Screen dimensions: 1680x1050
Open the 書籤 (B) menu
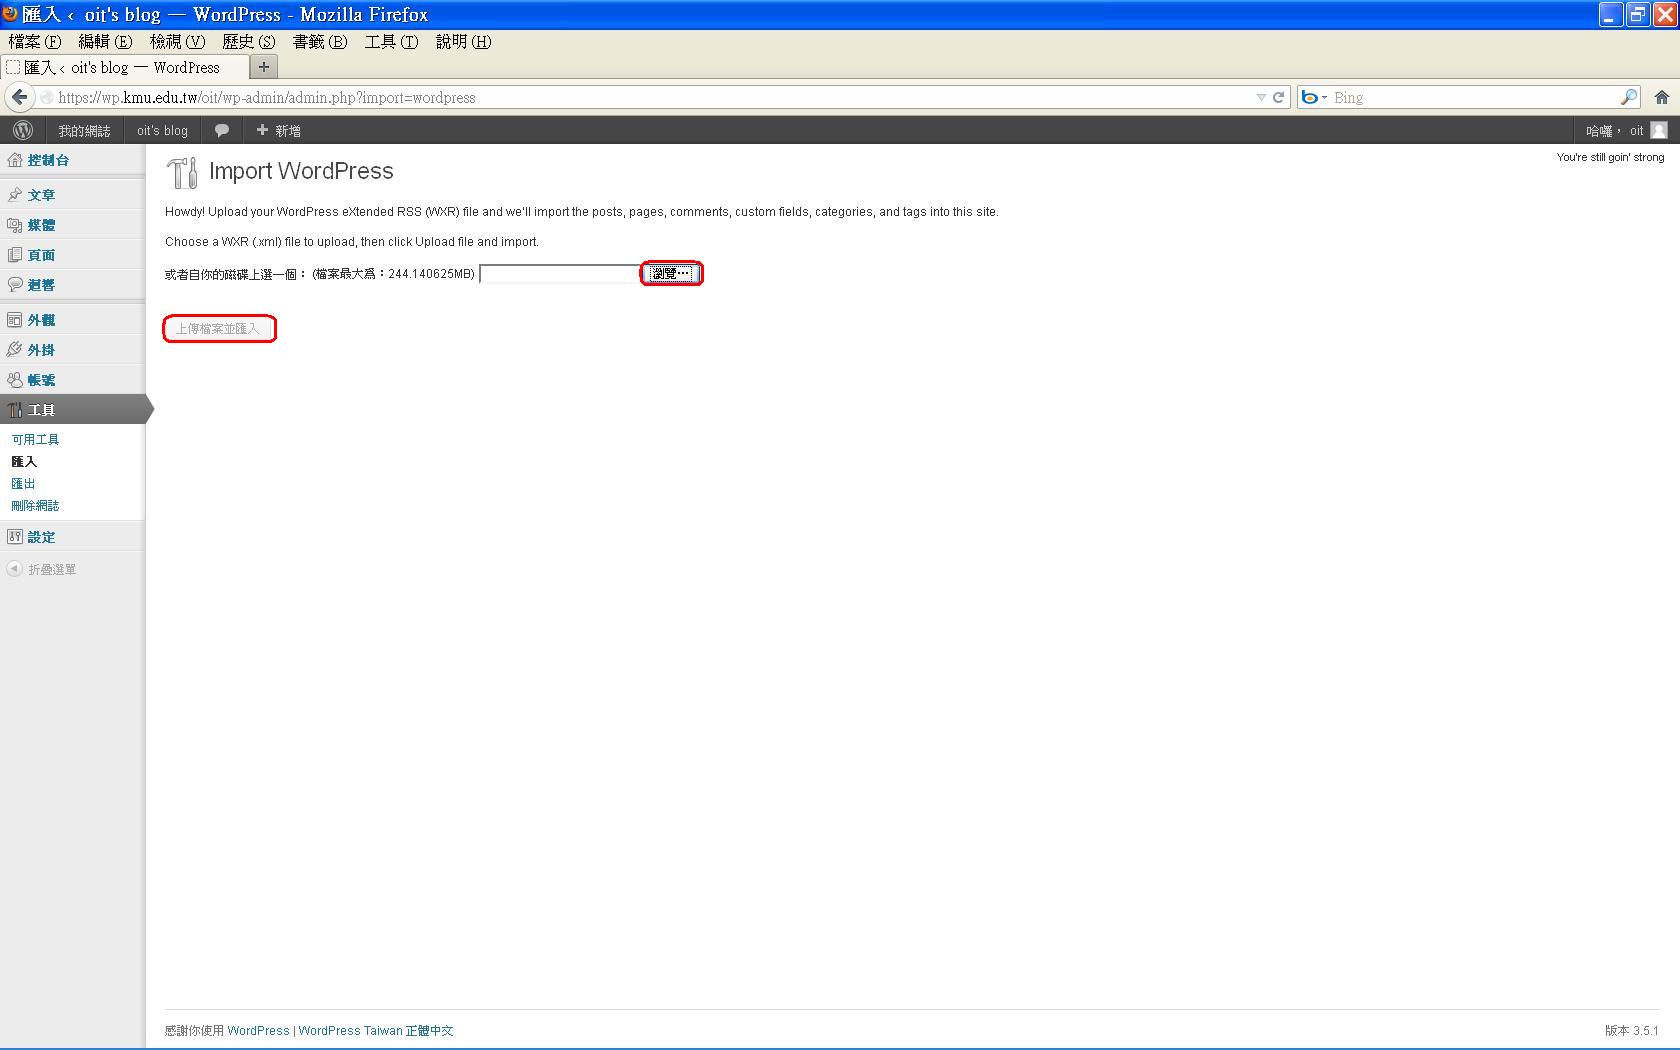click(320, 41)
